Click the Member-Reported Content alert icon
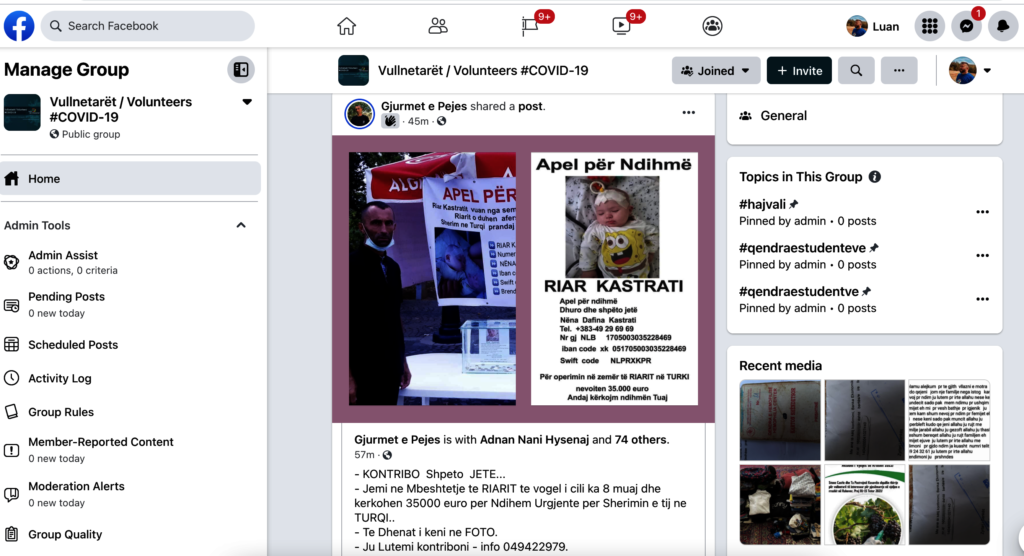The image size is (1024, 556). pyautogui.click(x=11, y=450)
